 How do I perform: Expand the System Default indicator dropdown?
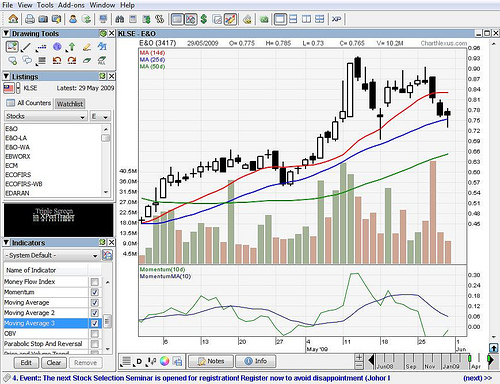(52, 255)
